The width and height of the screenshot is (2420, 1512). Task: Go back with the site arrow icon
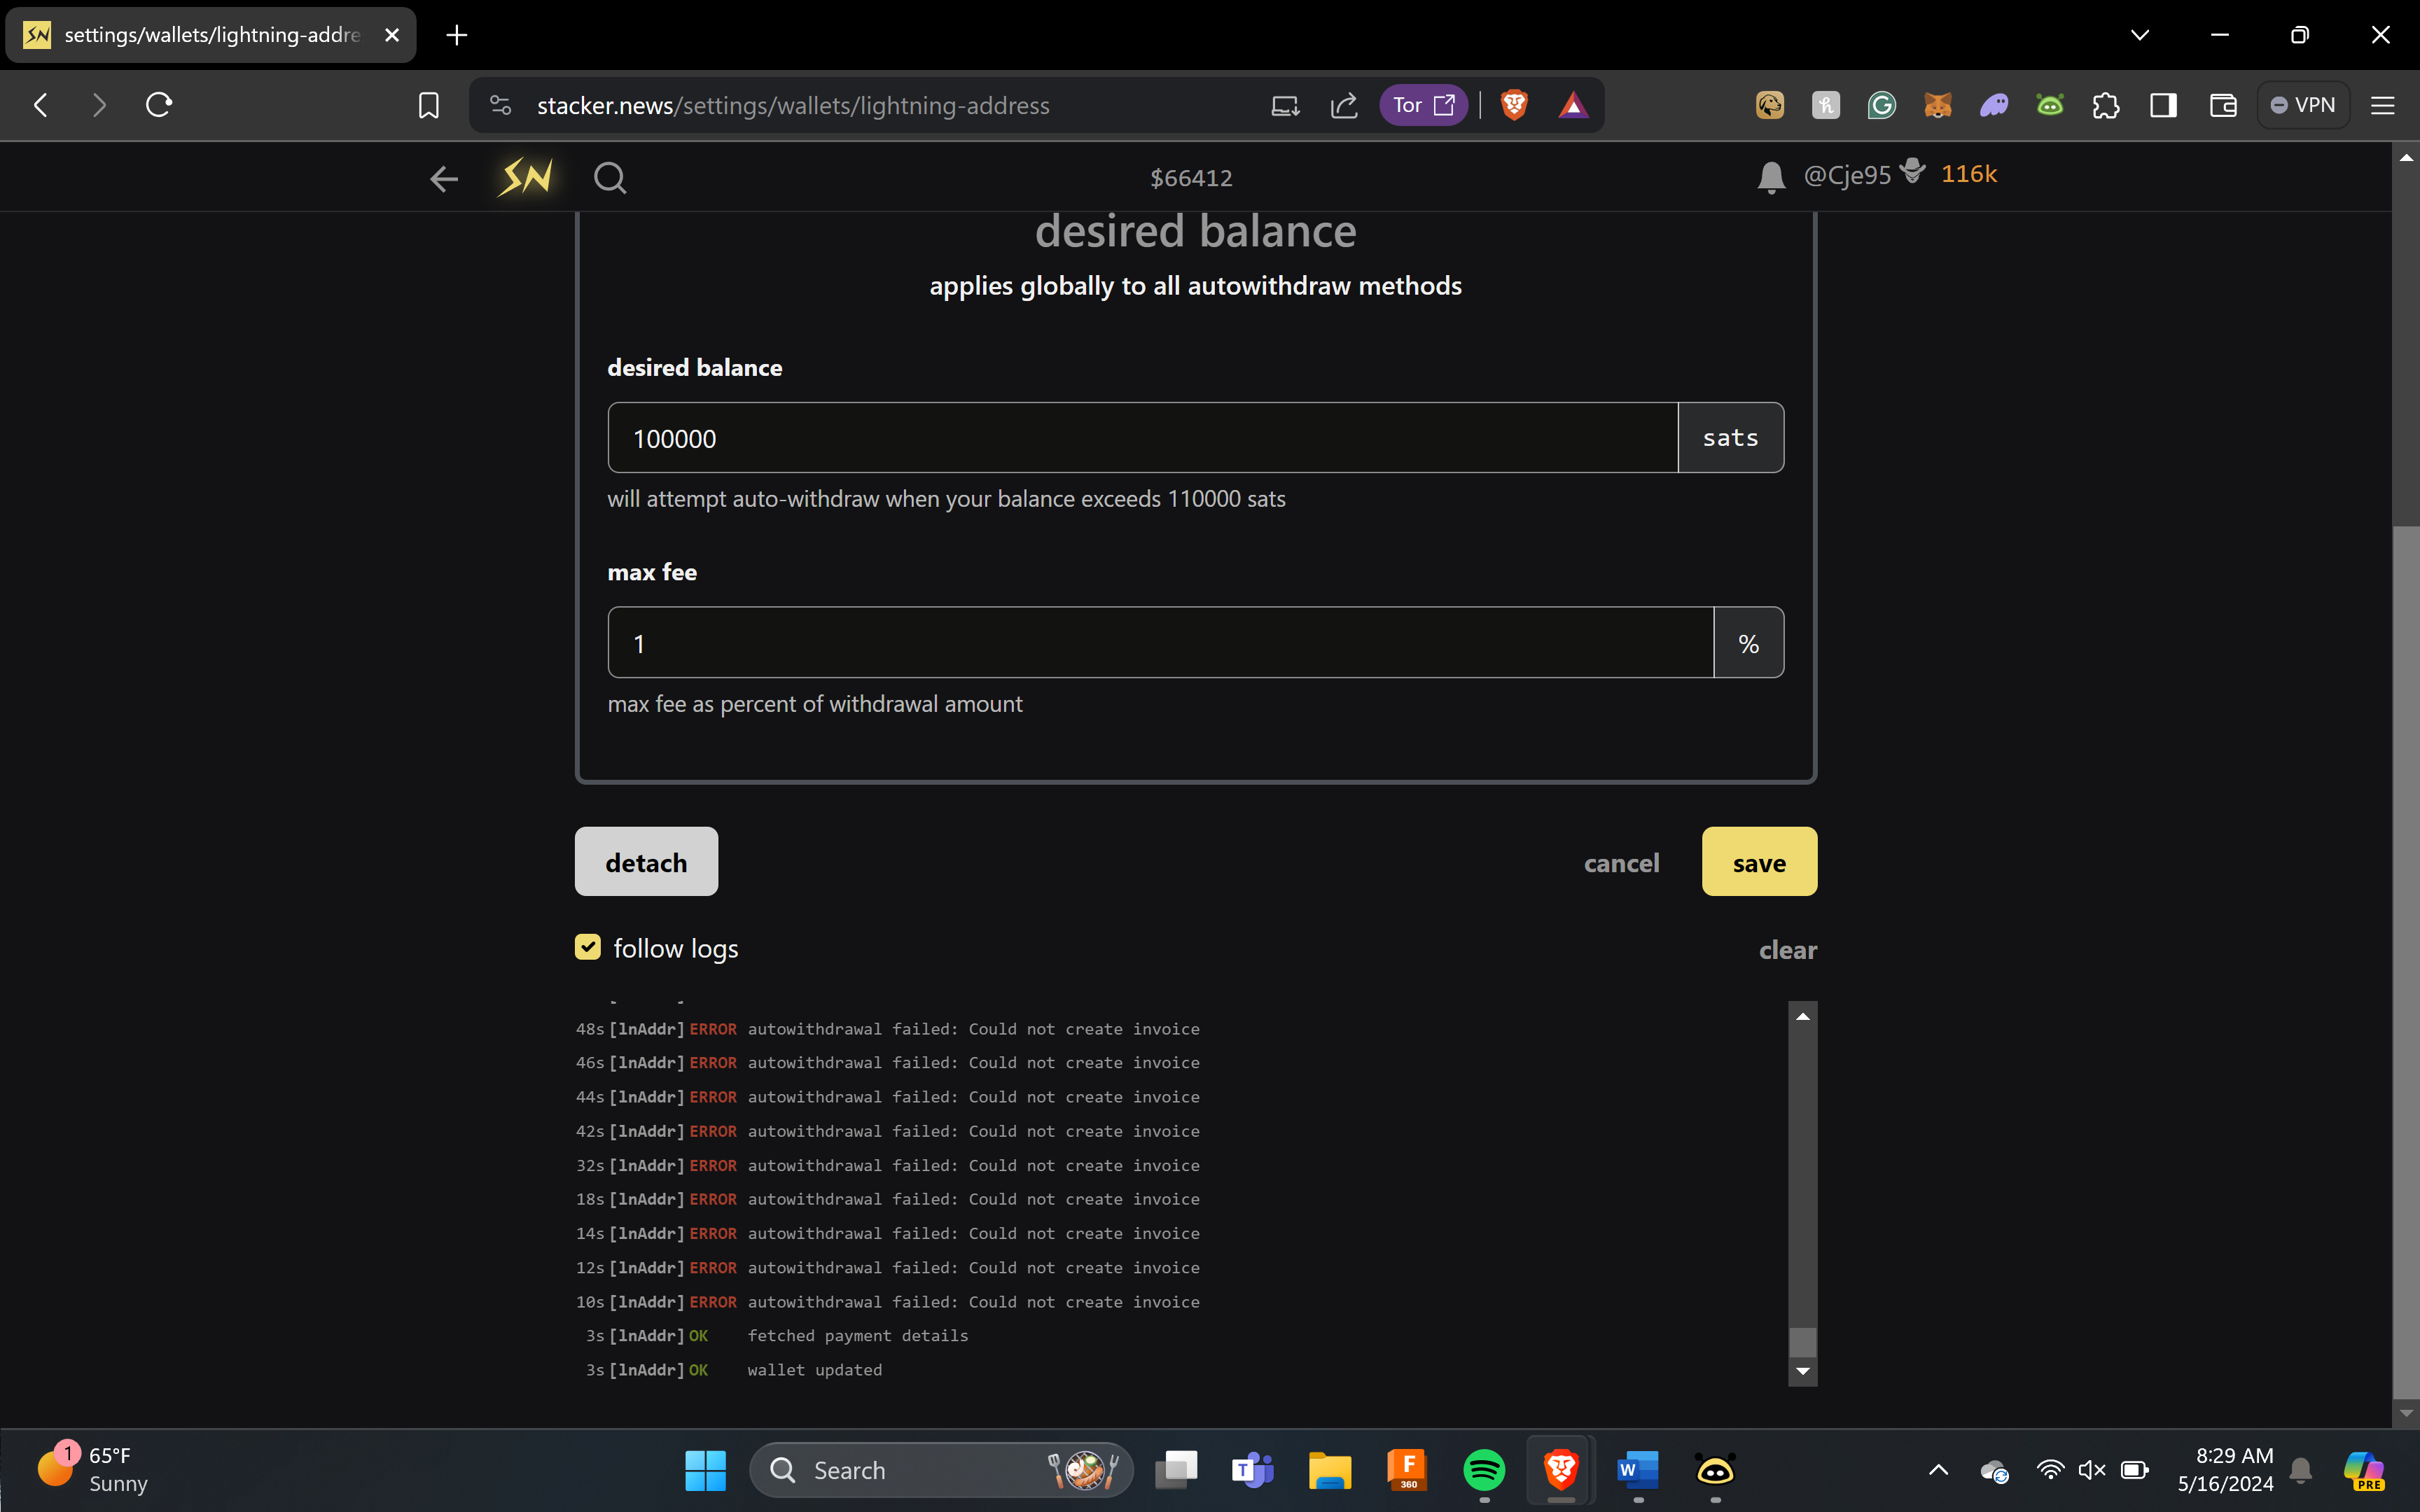[443, 179]
